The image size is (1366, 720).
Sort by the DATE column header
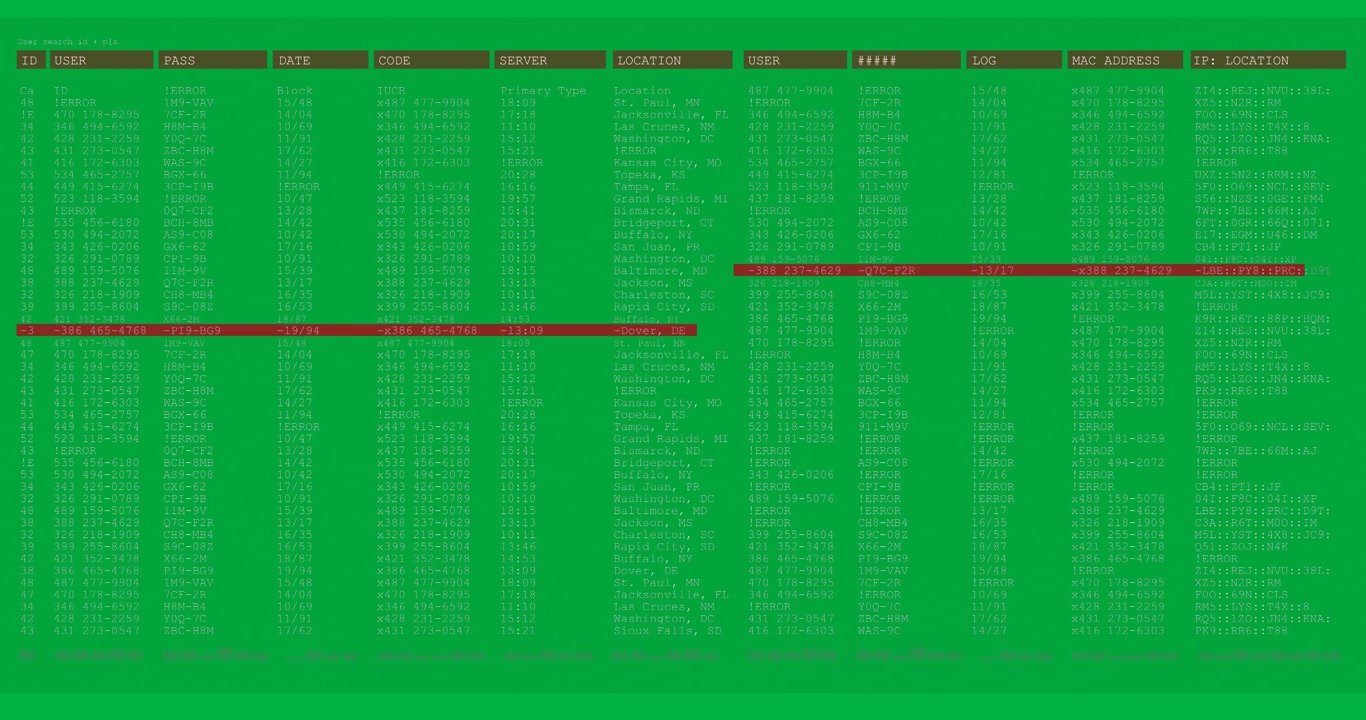click(320, 60)
